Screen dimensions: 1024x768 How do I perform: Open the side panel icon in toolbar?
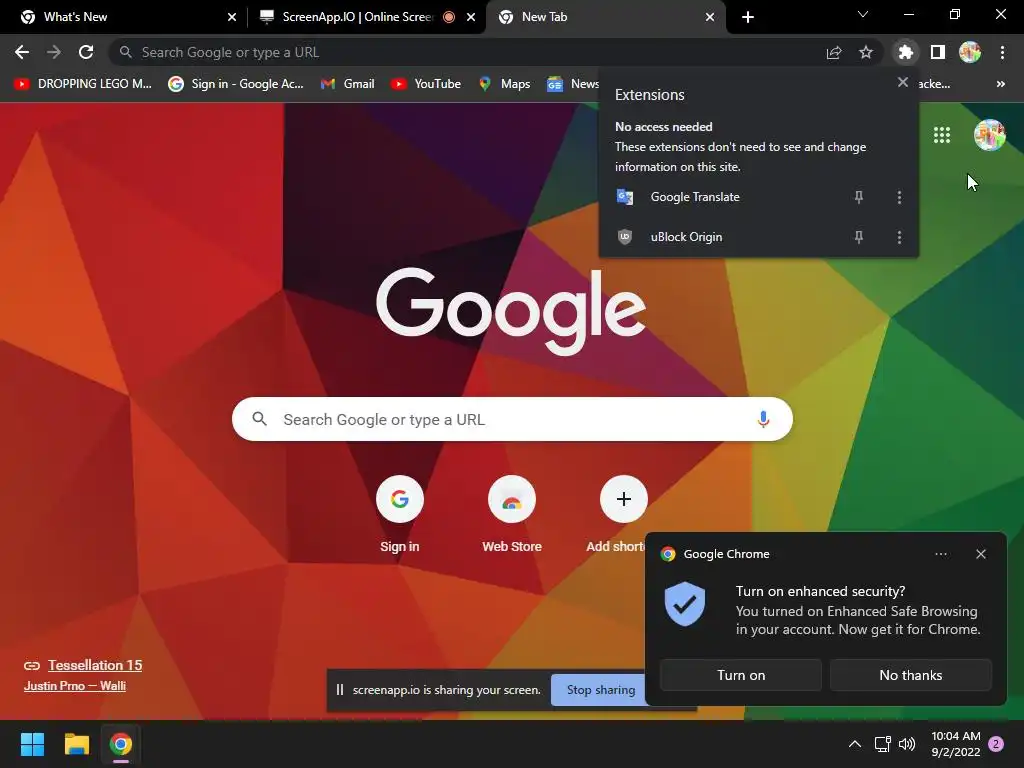coord(937,52)
